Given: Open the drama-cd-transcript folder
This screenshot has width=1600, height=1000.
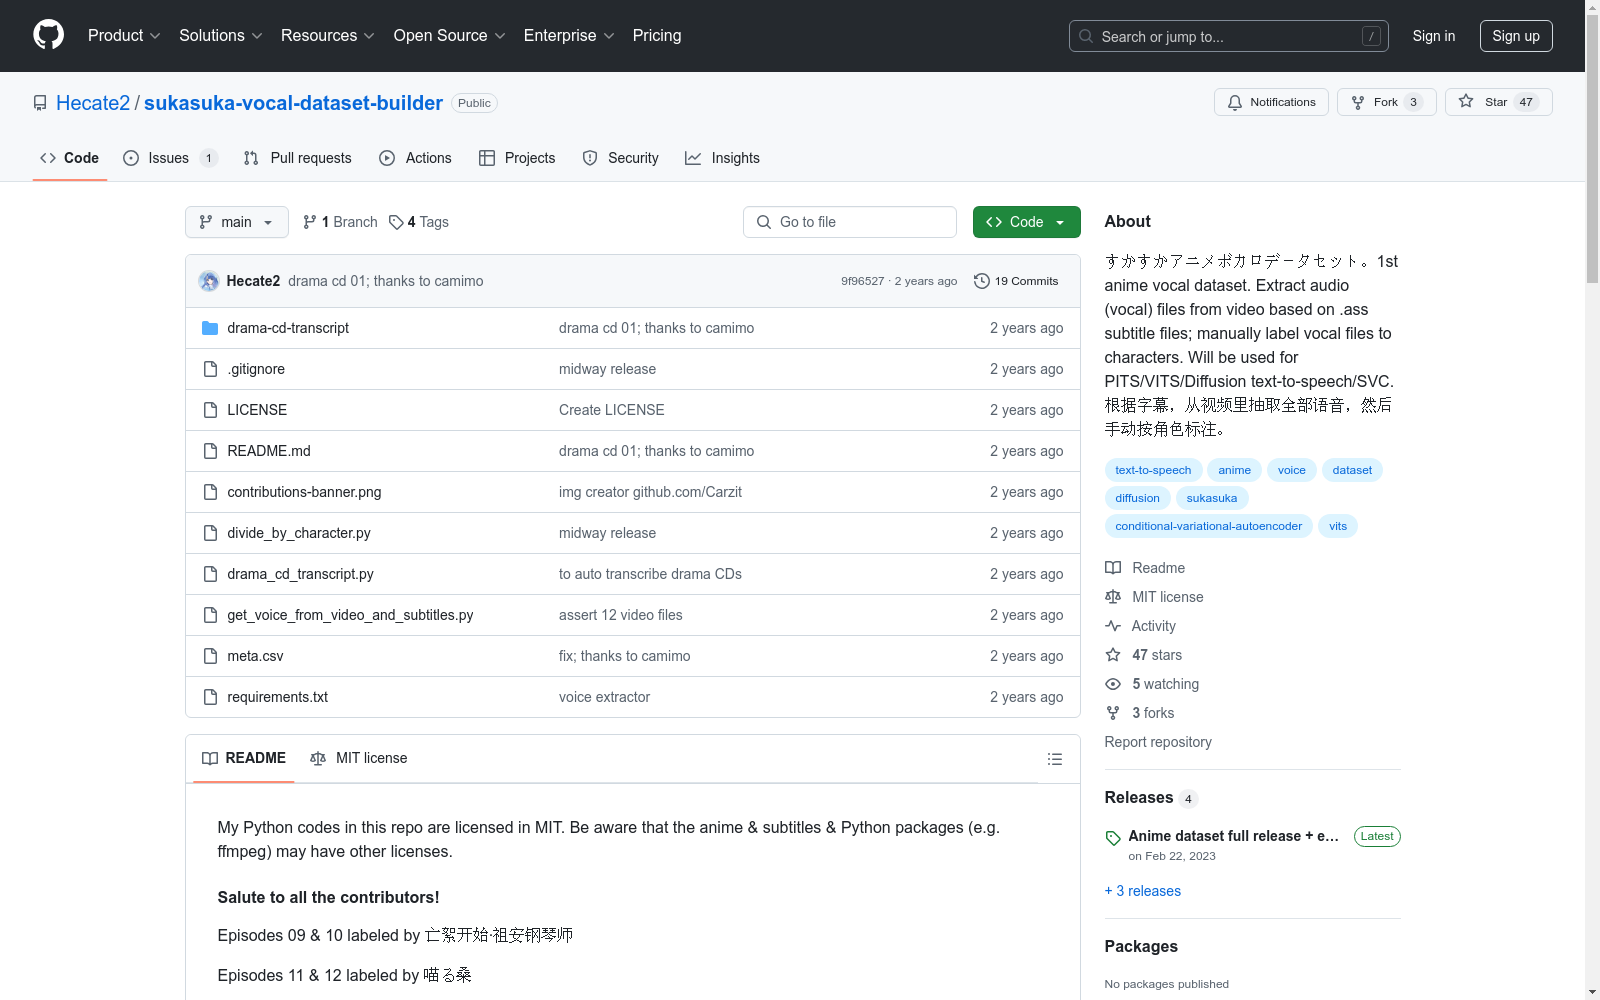Looking at the screenshot, I should 288,328.
